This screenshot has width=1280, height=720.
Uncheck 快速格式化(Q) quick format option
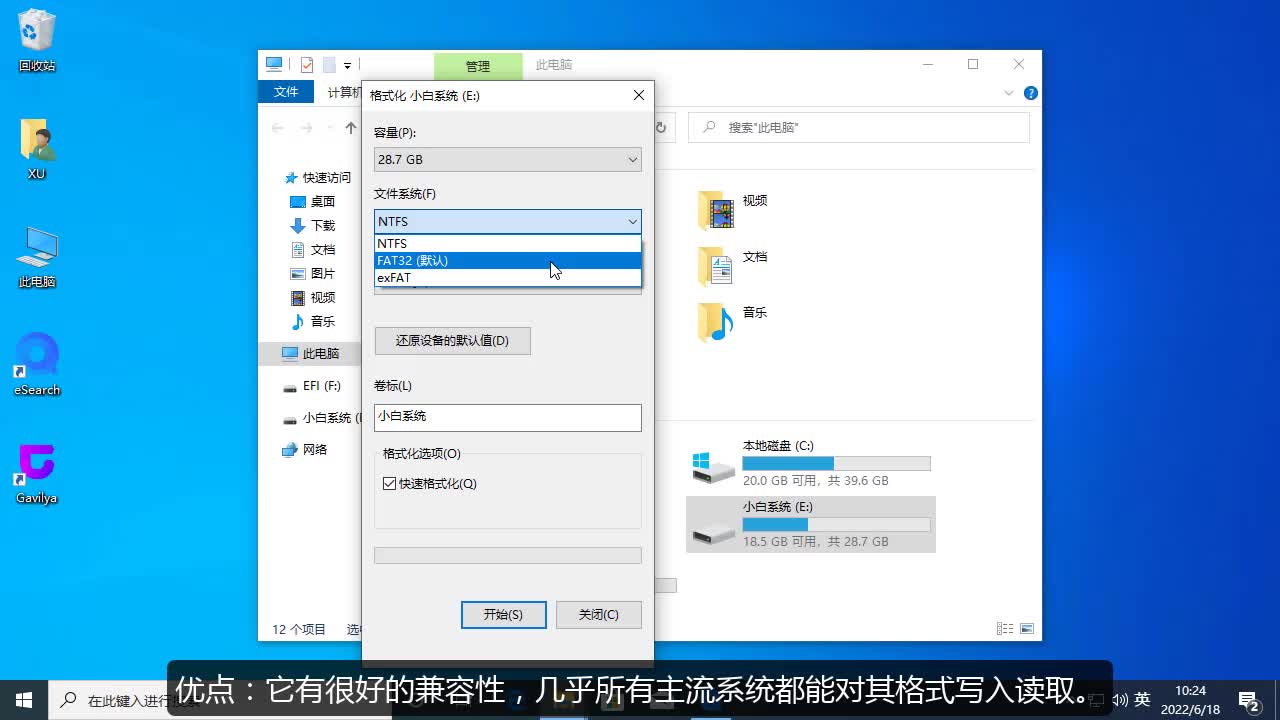(x=388, y=483)
